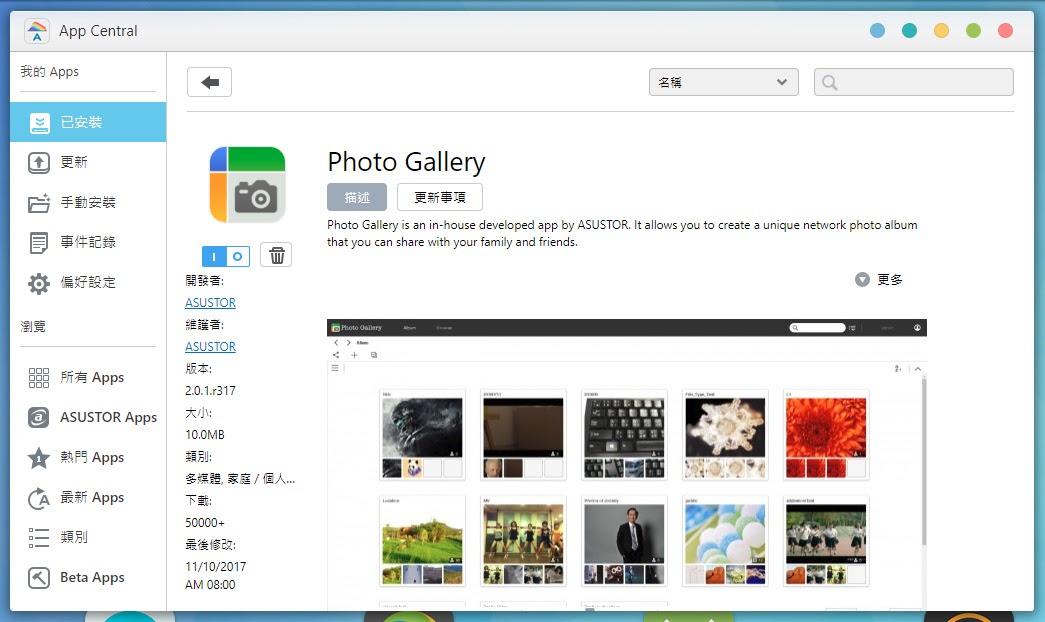This screenshot has height=622, width=1045.
Task: Open 事件記錄 log page
Action: tap(88, 242)
